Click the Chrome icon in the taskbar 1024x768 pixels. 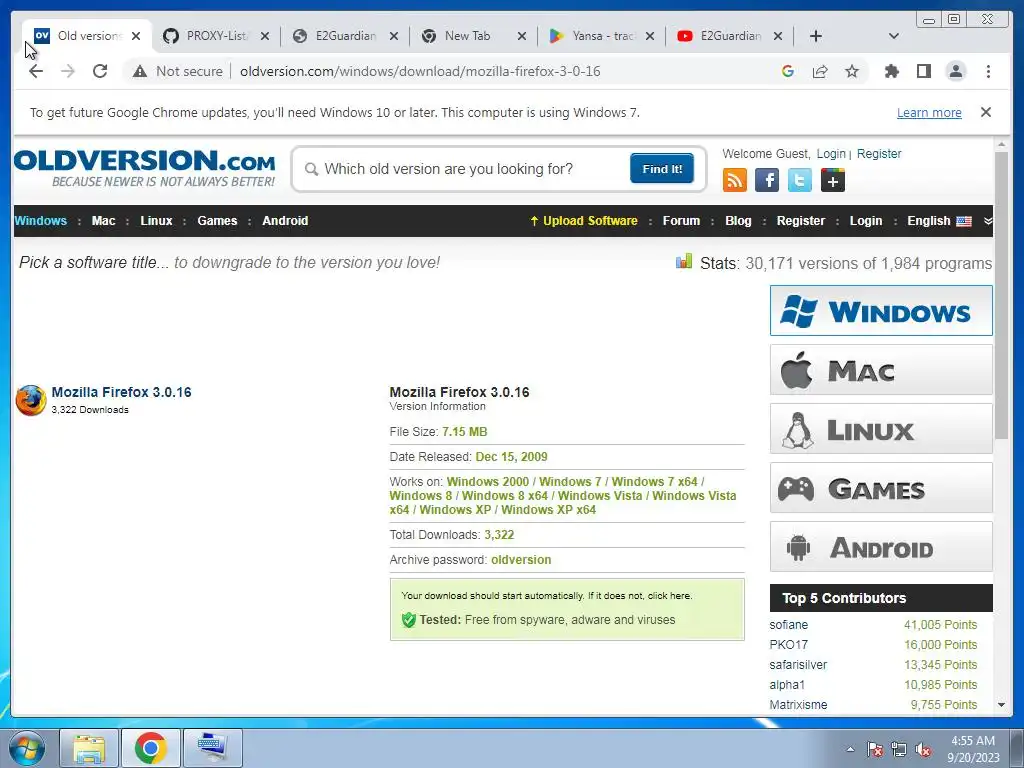151,748
